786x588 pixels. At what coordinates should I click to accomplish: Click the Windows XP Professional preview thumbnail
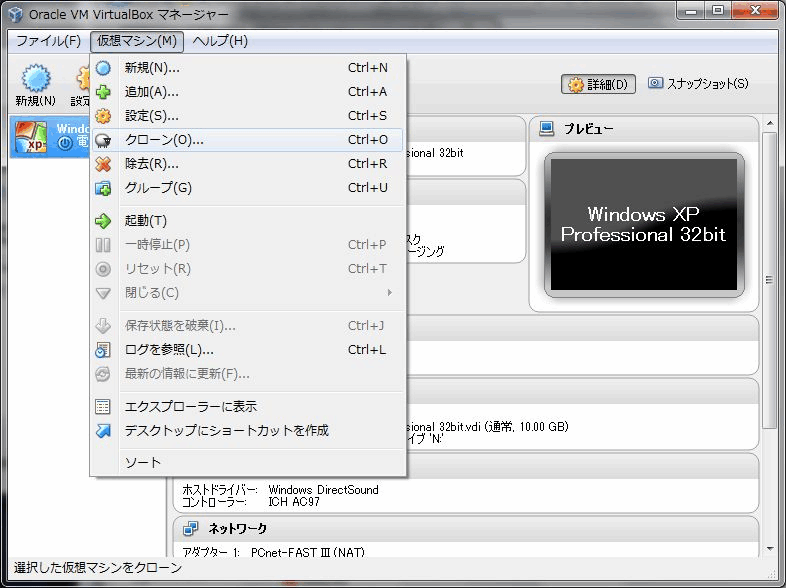coord(644,225)
